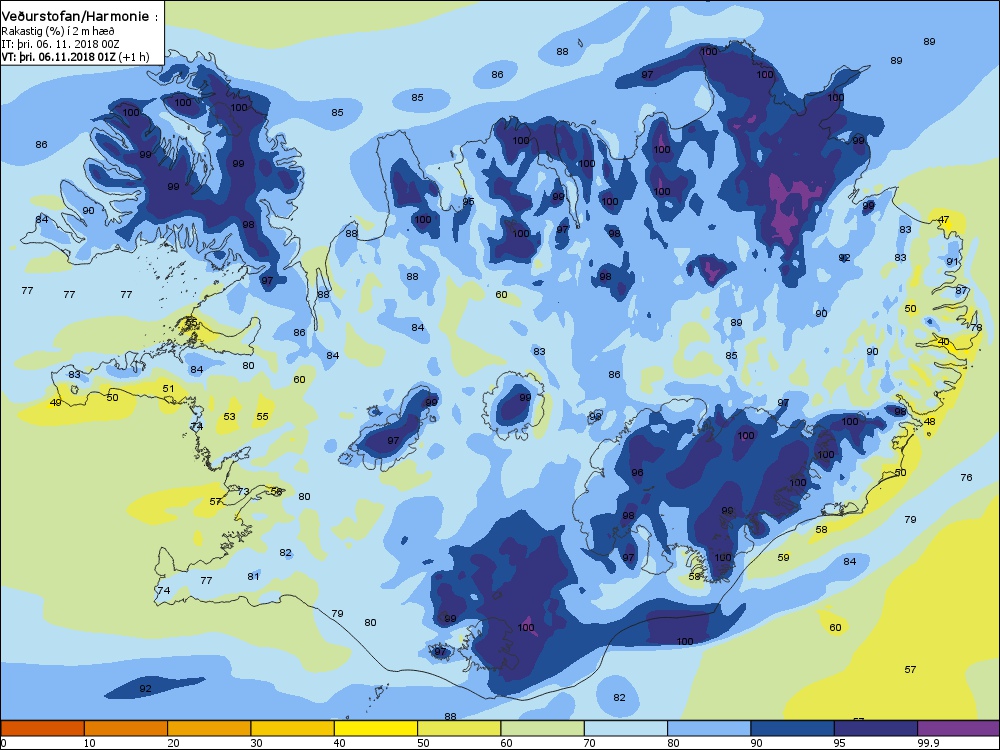Screen dimensions: 1000x750
Task: Click the humidity value 91 on the map
Action: [x=952, y=261]
